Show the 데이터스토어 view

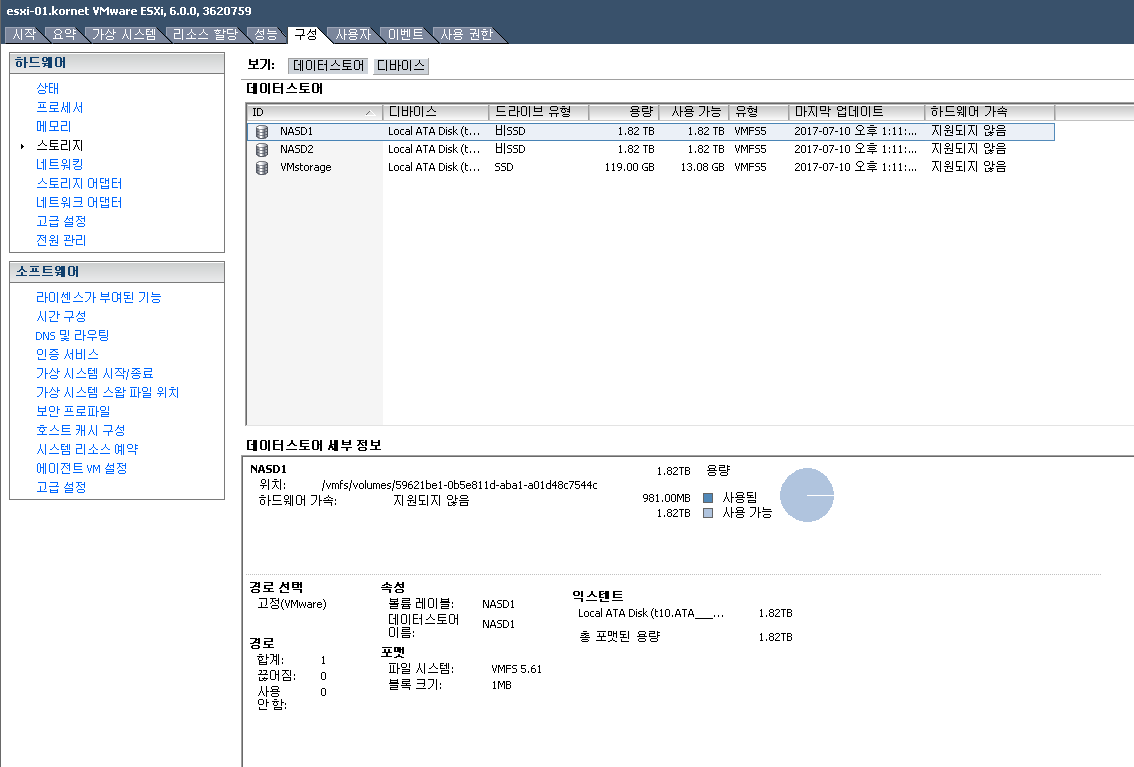tap(328, 66)
